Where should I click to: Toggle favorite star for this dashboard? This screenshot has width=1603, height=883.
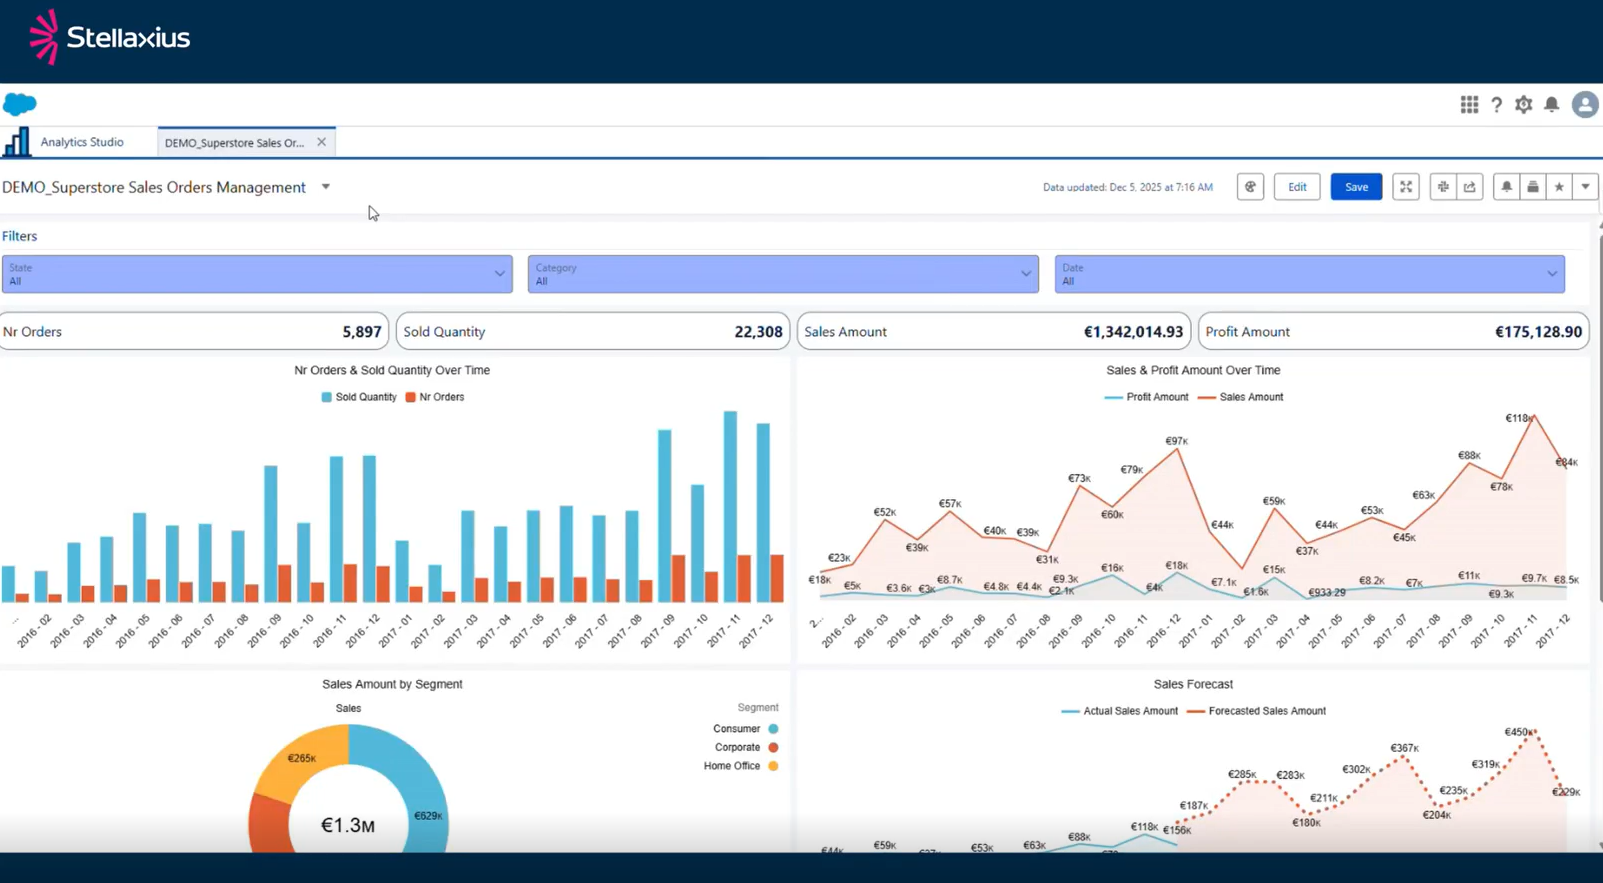pos(1558,187)
